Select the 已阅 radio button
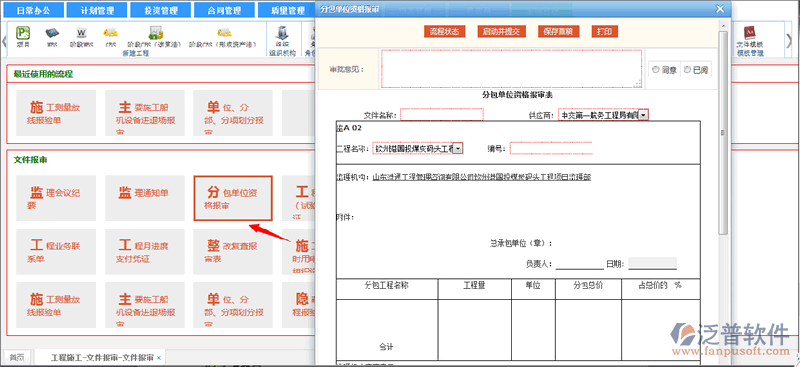 687,70
